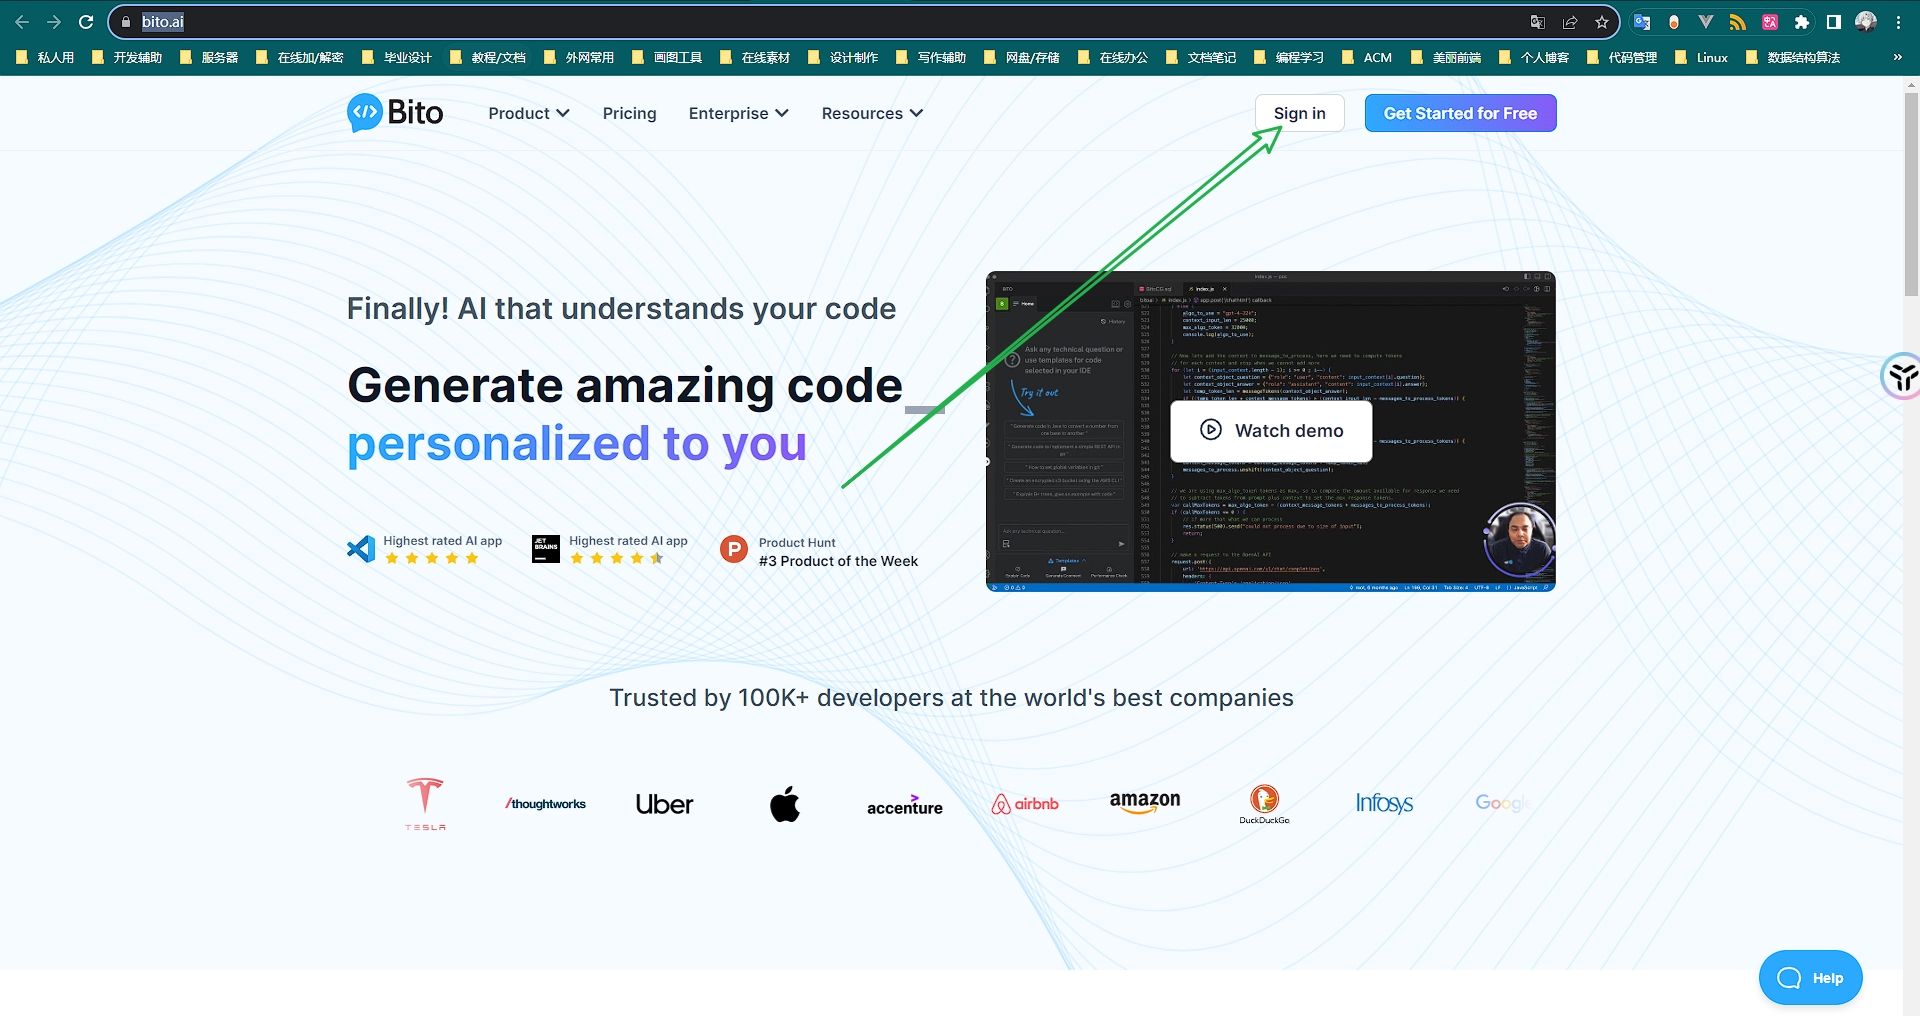The width and height of the screenshot is (1920, 1016).
Task: Reload the bito.ai page
Action: click(86, 22)
